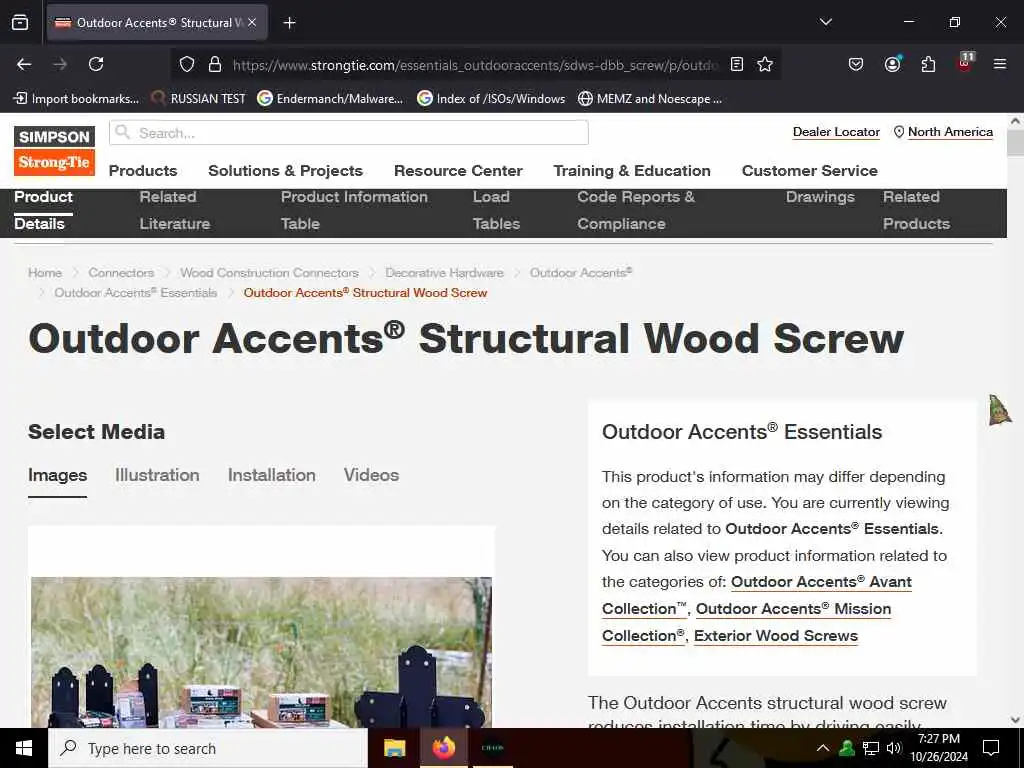
Task: Close the Outdoor Accents tab
Action: click(252, 22)
